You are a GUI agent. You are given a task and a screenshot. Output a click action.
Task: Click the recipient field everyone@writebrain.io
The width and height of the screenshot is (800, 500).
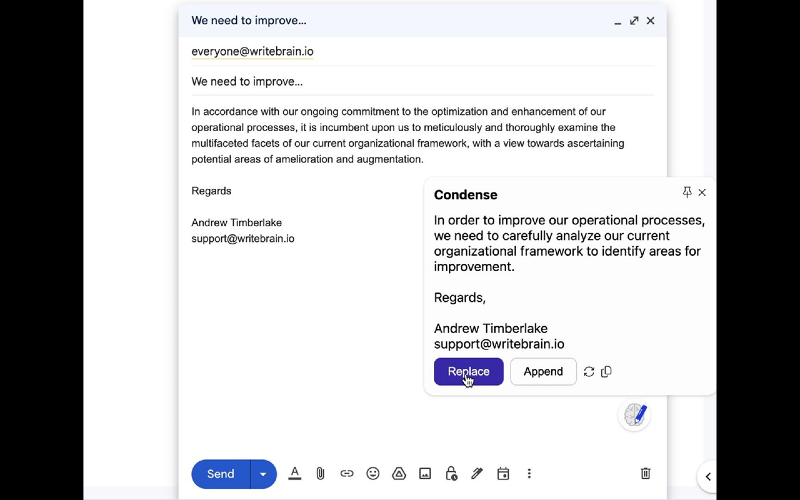pos(253,51)
